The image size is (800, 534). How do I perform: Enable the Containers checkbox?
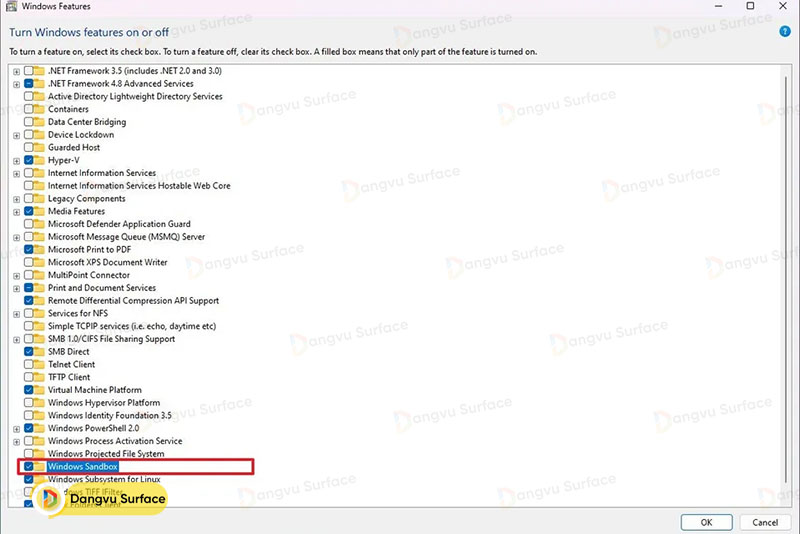(x=29, y=109)
